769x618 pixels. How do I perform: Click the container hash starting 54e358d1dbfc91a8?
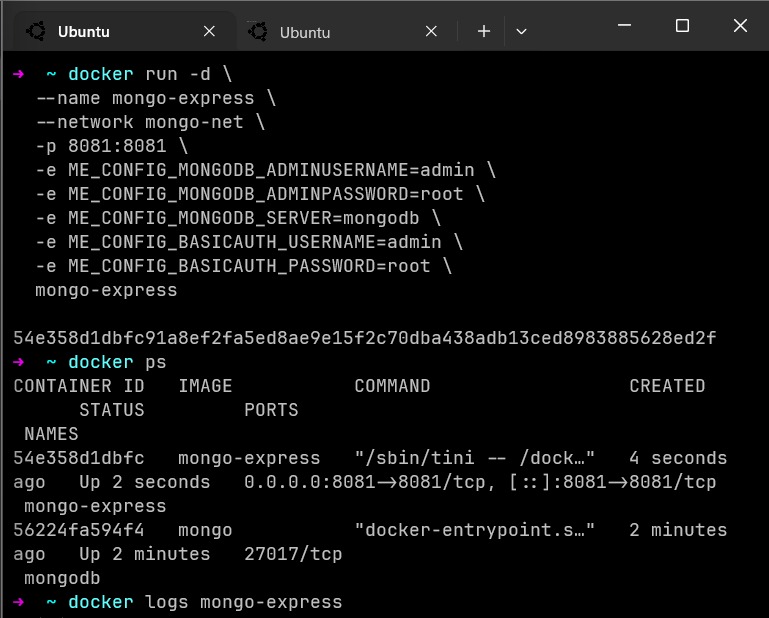365,337
